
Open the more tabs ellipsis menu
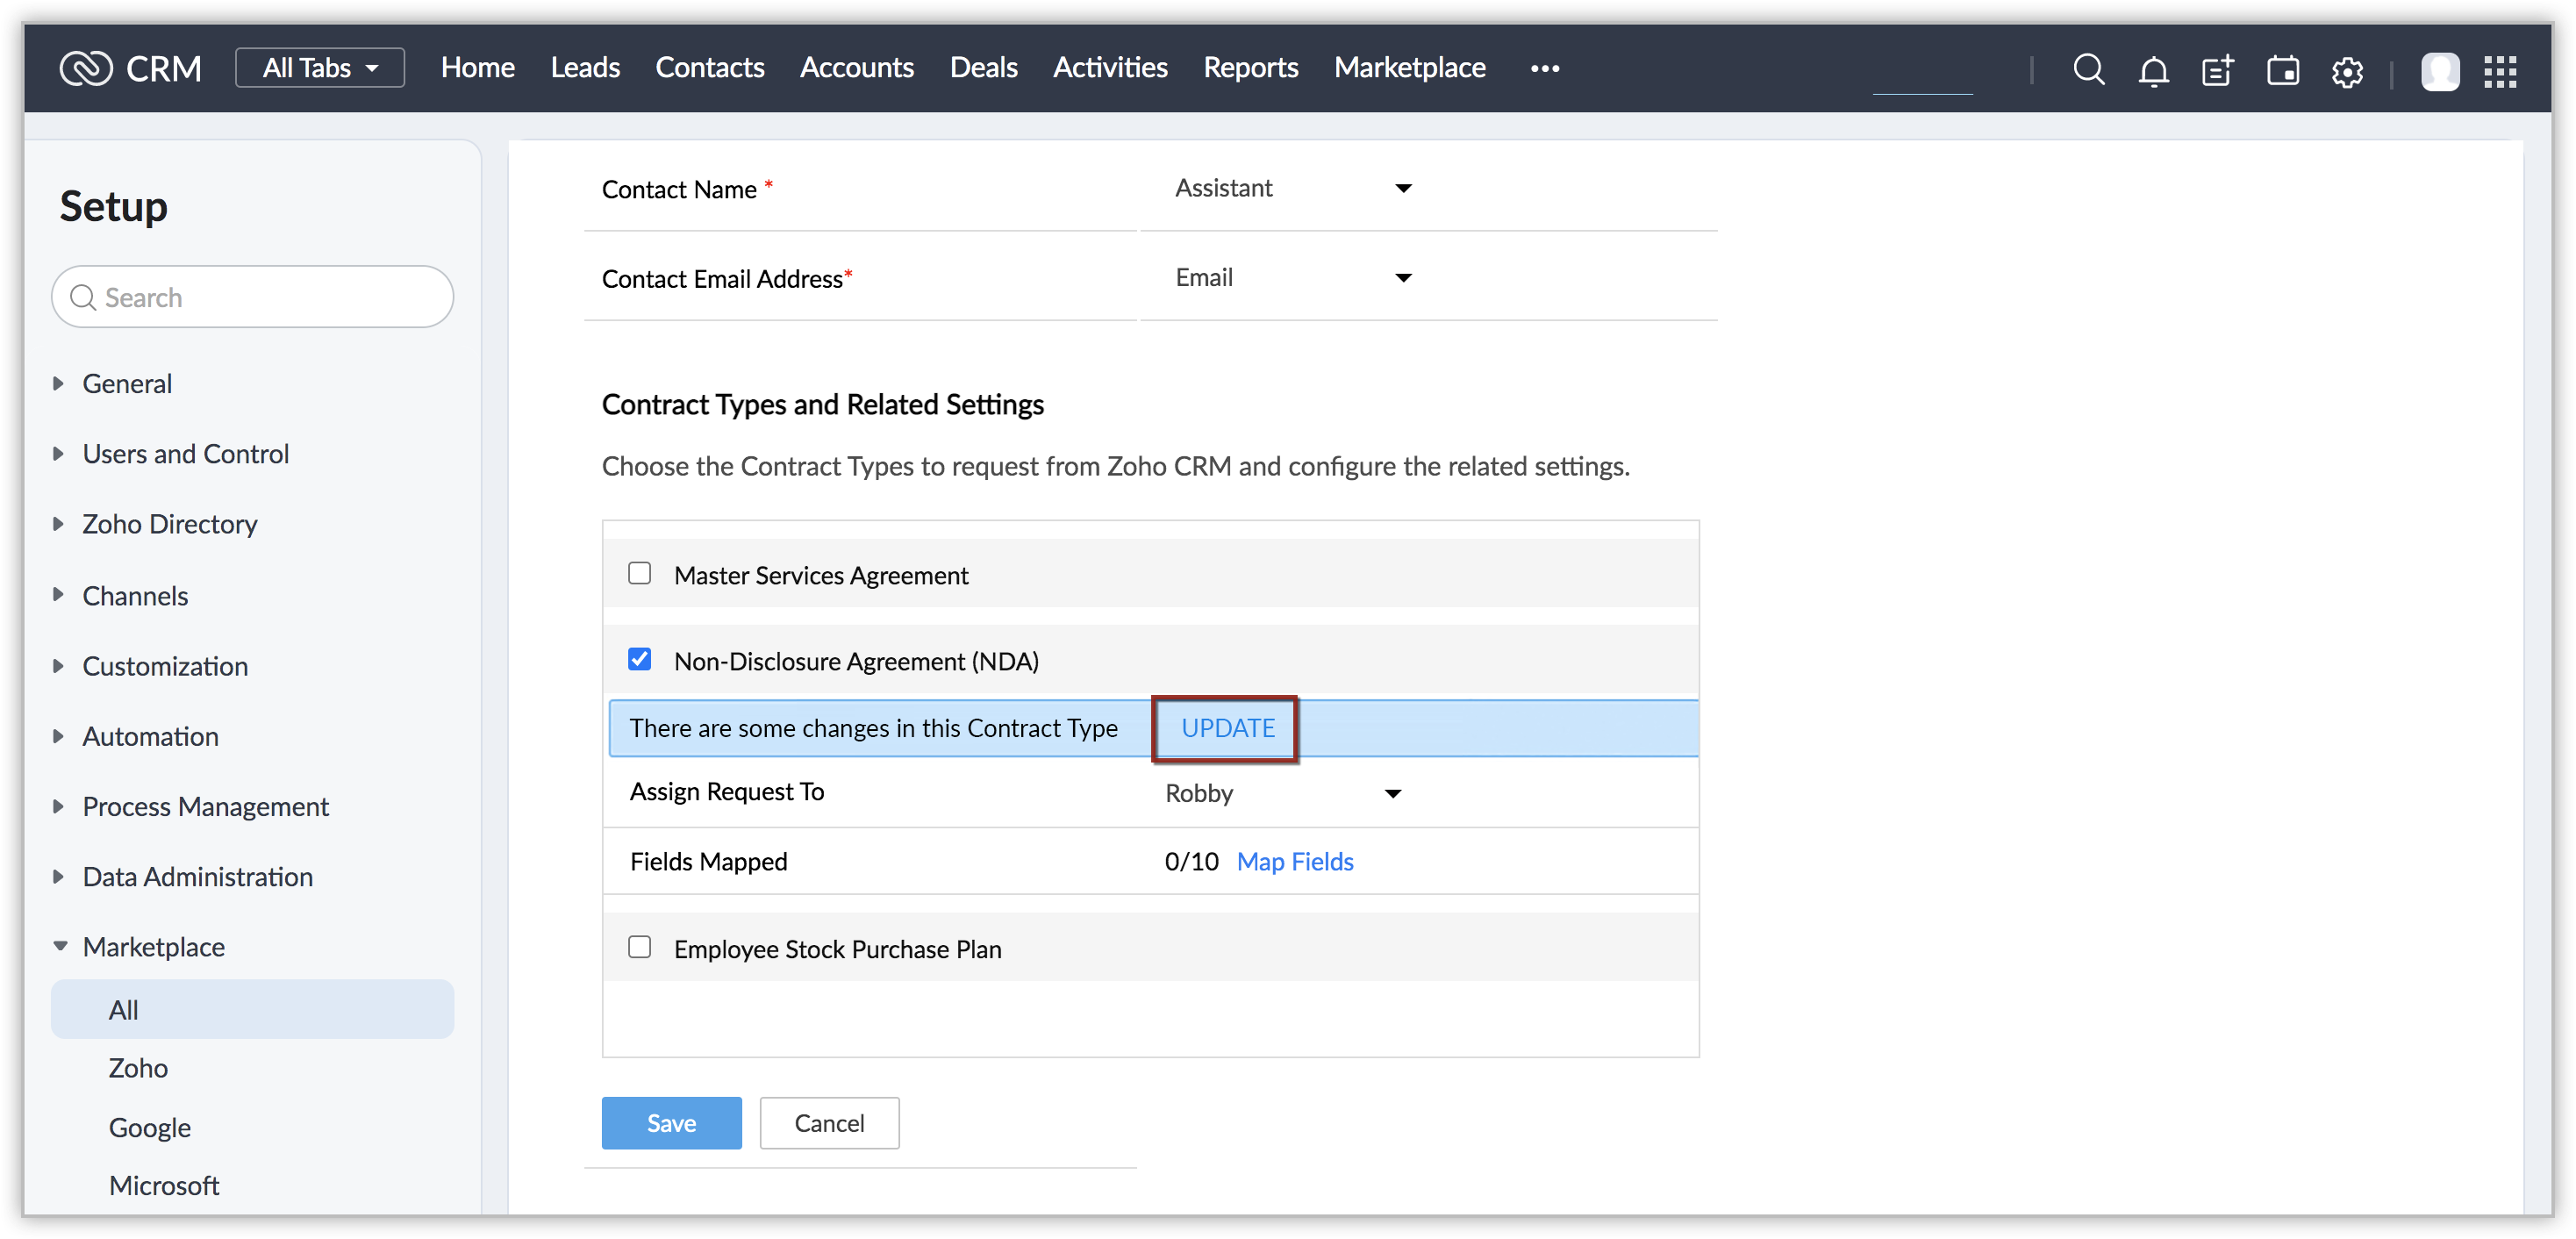pyautogui.click(x=1544, y=68)
